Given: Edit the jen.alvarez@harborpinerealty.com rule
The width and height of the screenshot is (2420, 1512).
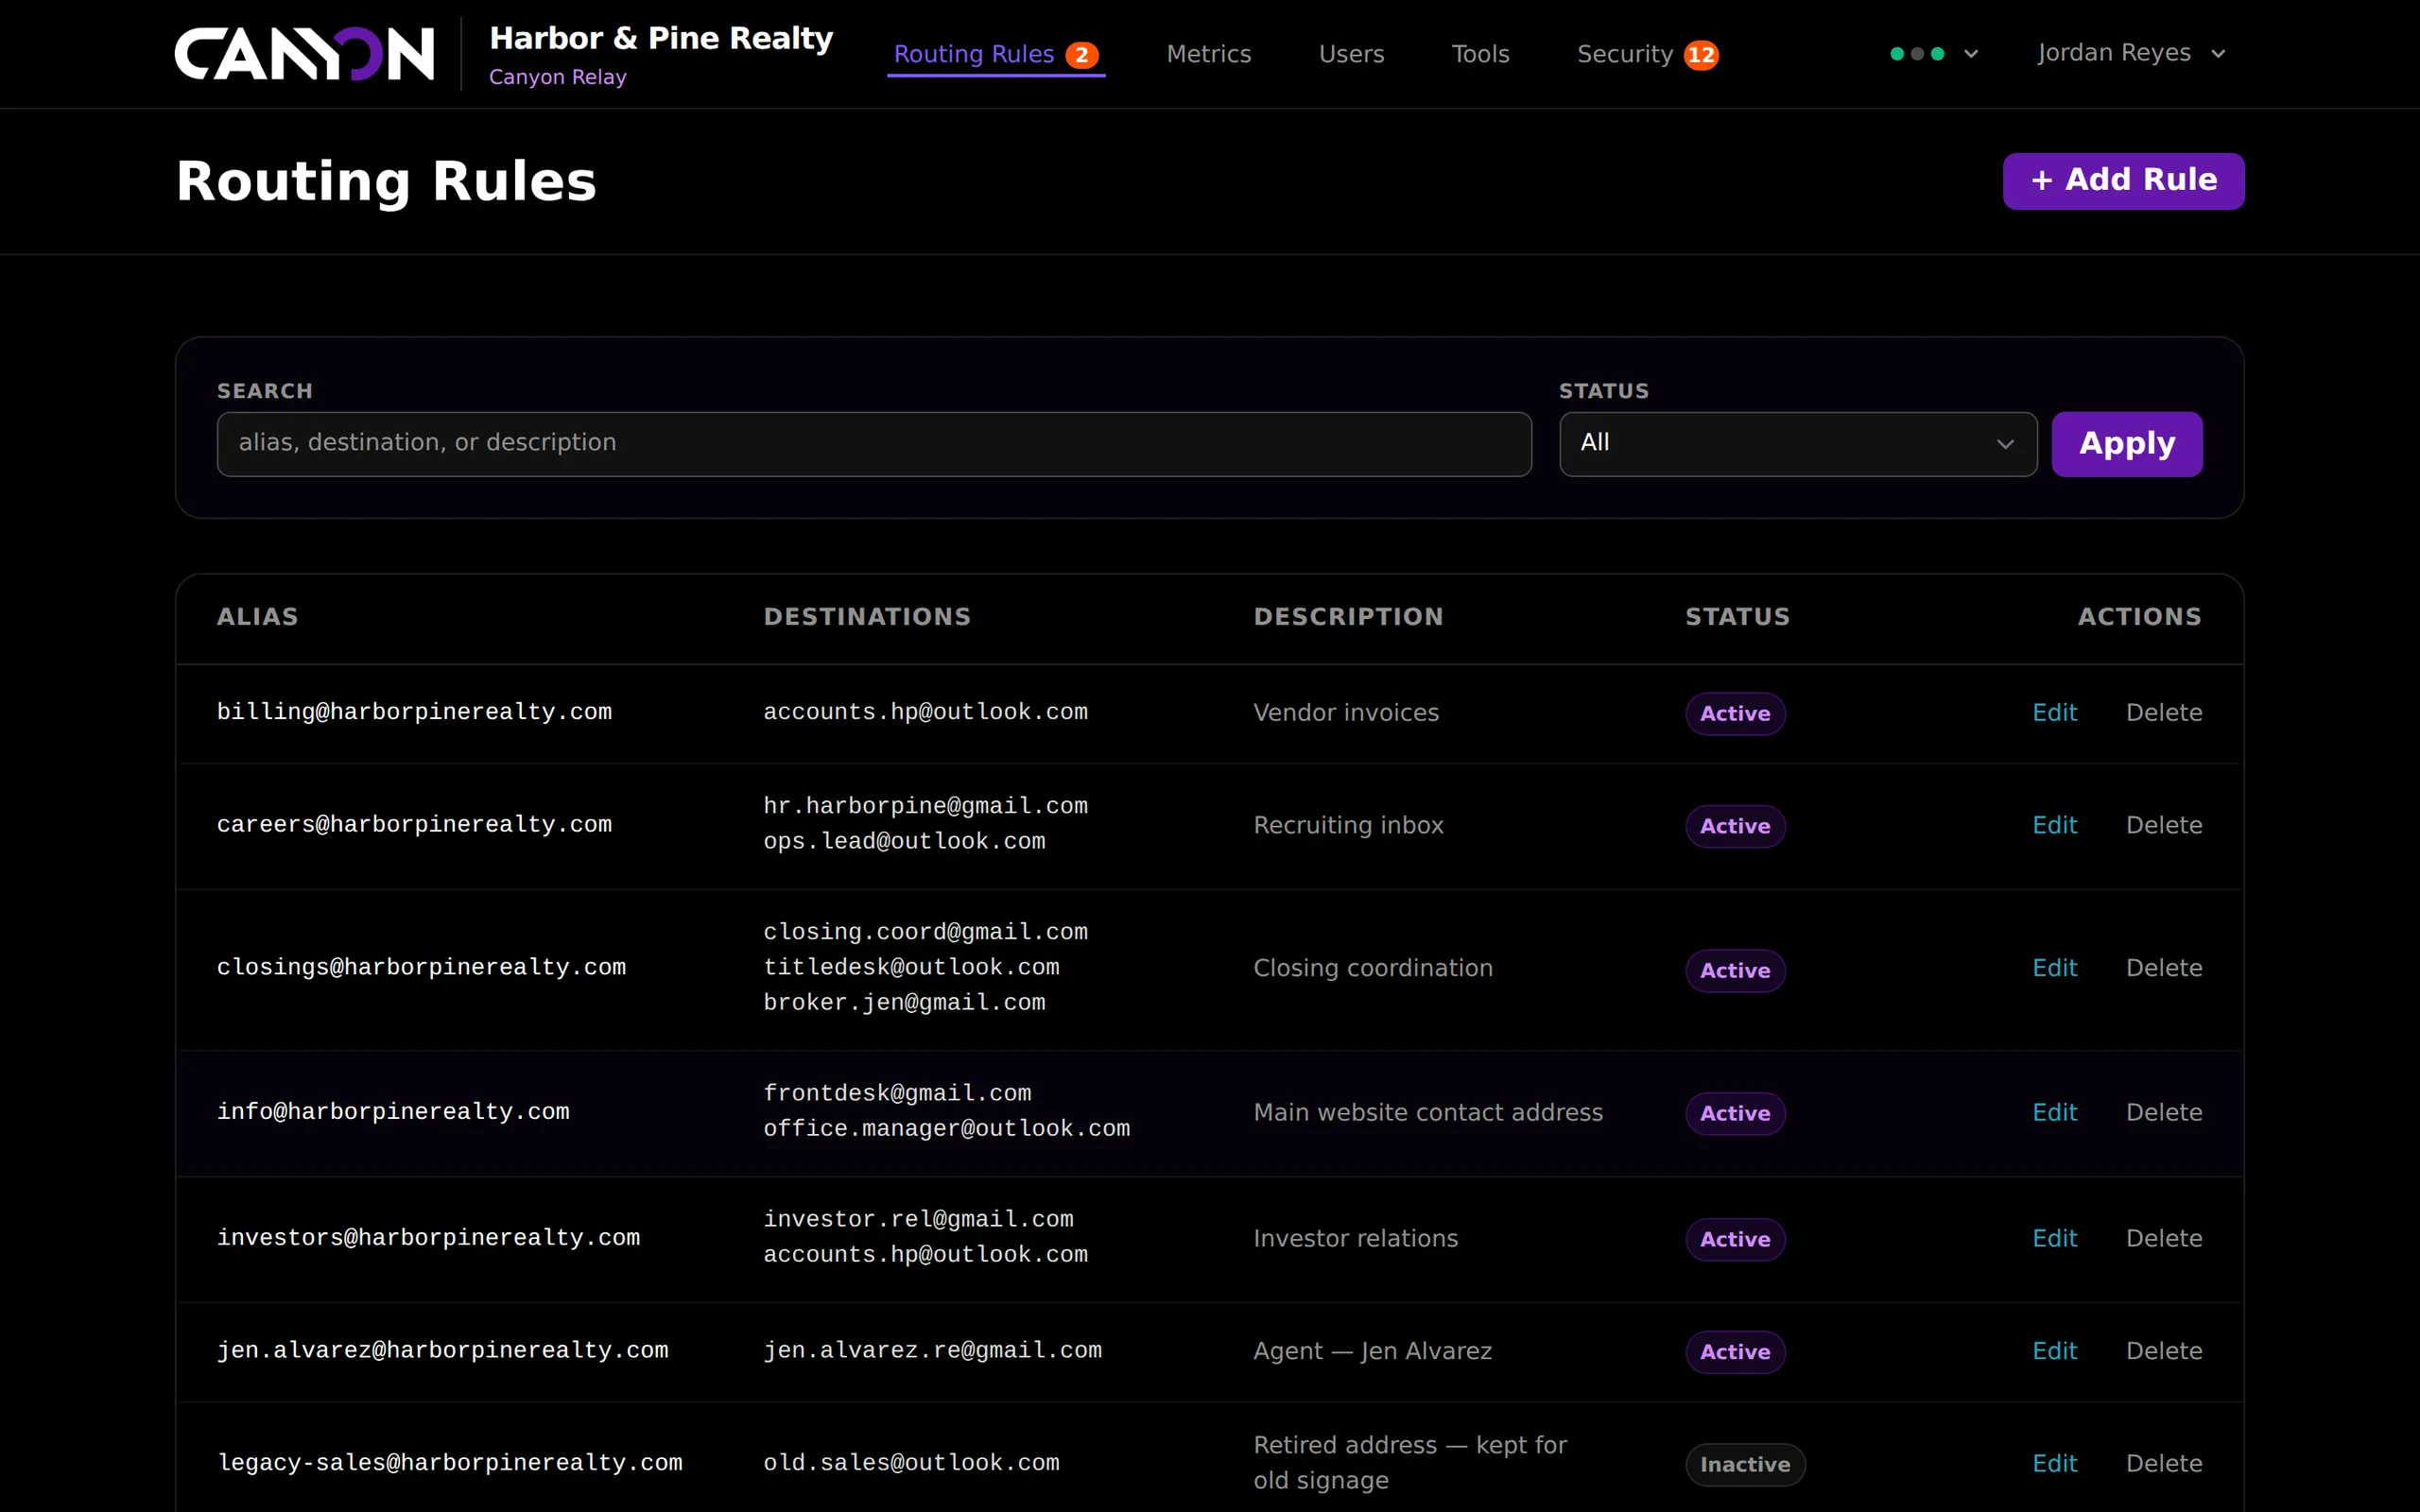Looking at the screenshot, I should [2054, 1352].
